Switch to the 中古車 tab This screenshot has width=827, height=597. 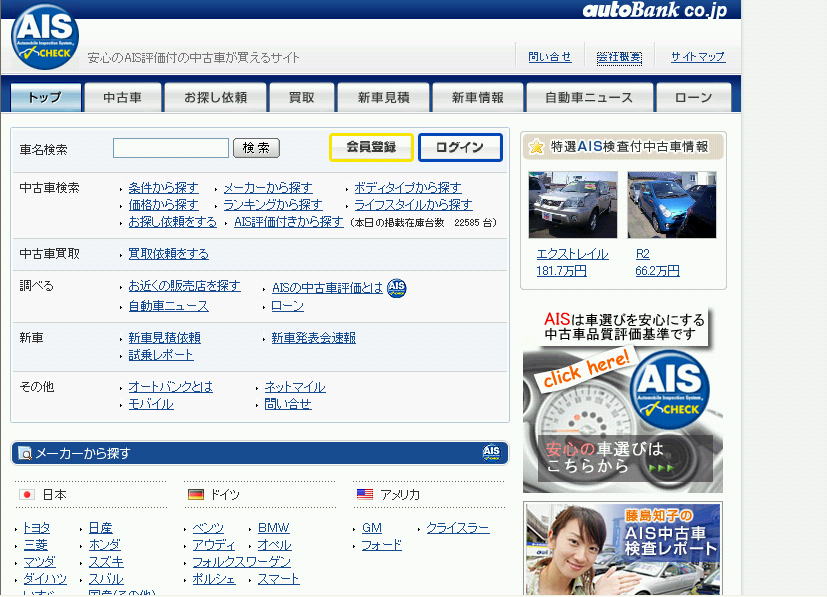click(122, 97)
